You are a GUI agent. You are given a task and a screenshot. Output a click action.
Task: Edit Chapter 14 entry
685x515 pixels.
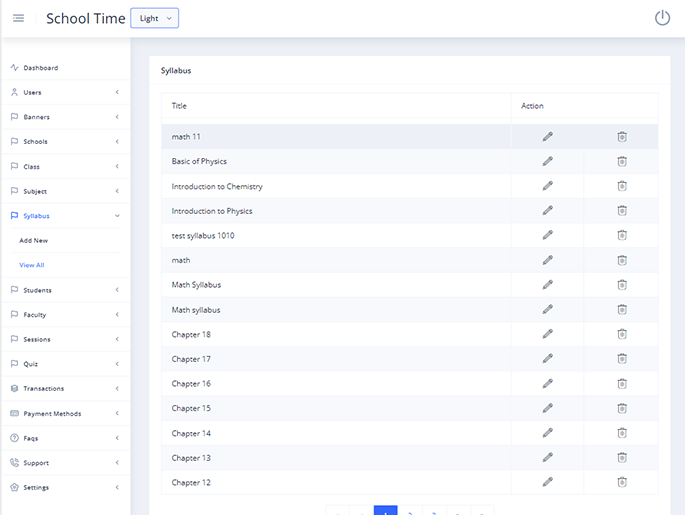click(547, 433)
